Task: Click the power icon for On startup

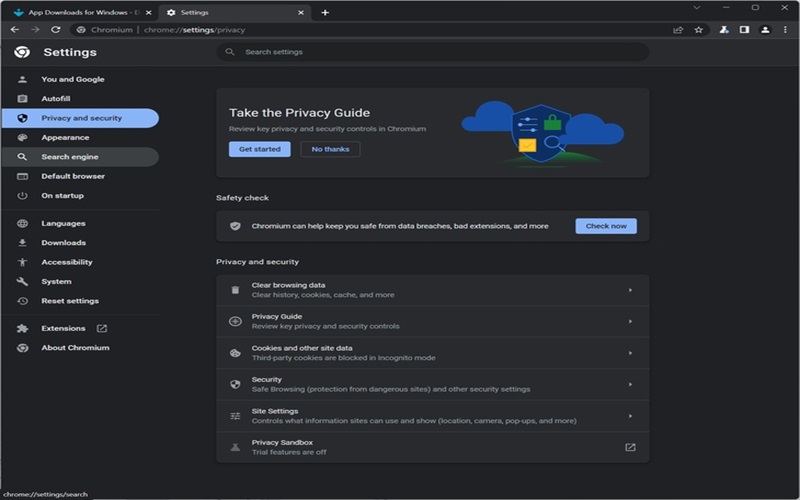Action: coord(22,195)
